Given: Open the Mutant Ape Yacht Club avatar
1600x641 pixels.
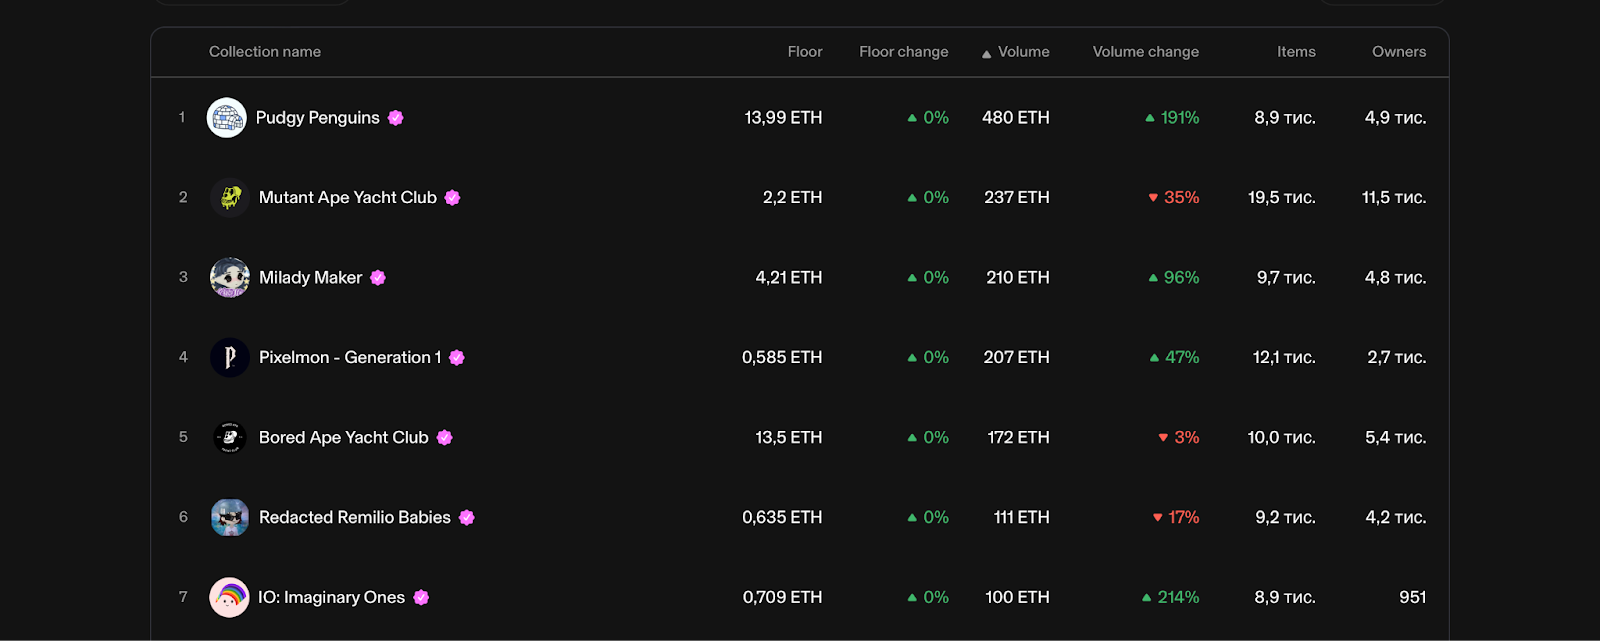Looking at the screenshot, I should coord(230,198).
